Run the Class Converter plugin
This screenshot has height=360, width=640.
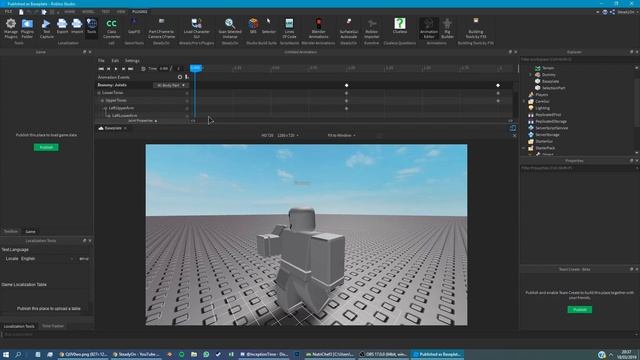111,28
